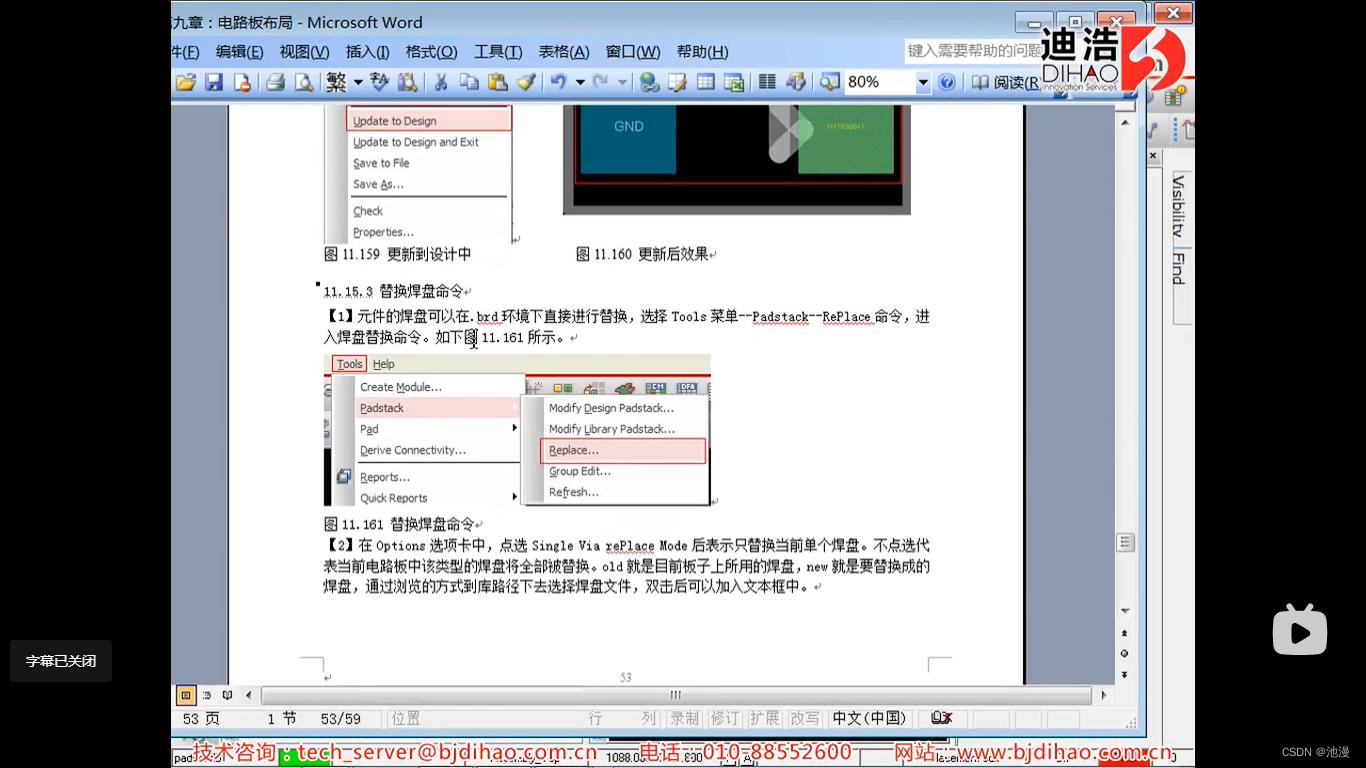The width and height of the screenshot is (1366, 768).
Task: Open the 工具(T) menu
Action: pos(498,52)
